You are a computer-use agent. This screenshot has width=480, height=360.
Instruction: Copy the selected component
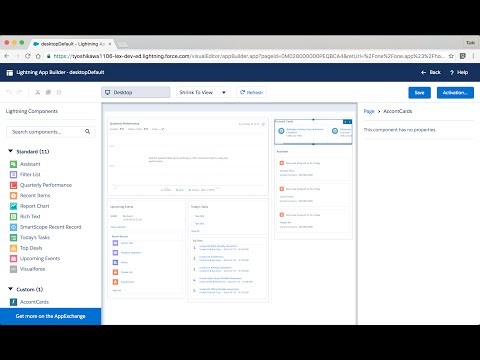48,92
